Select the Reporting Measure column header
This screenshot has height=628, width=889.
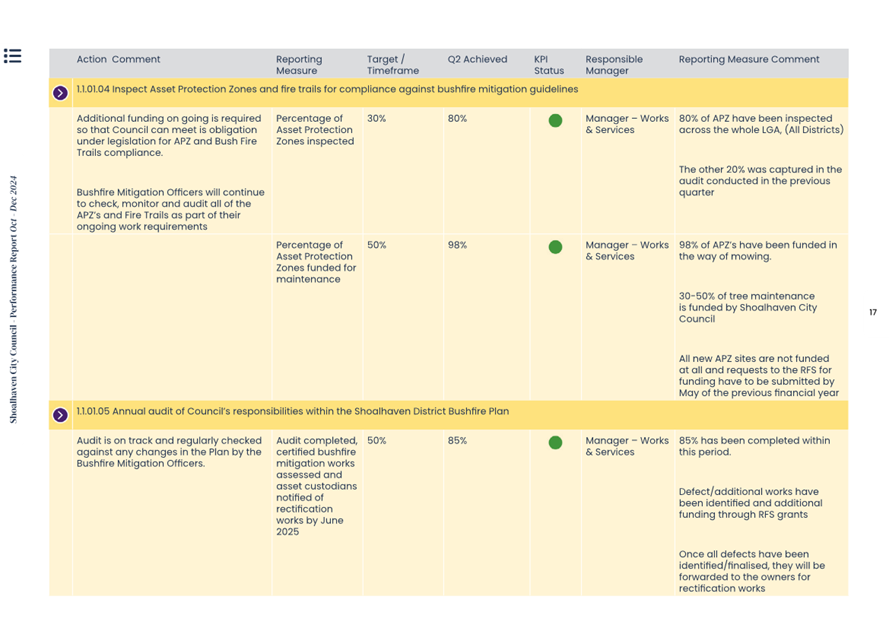[x=299, y=65]
